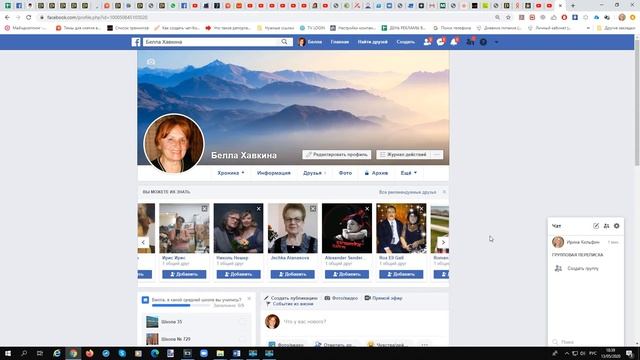Click Создать публикацию in composer
This screenshot has width=640, height=360.
pos(291,298)
